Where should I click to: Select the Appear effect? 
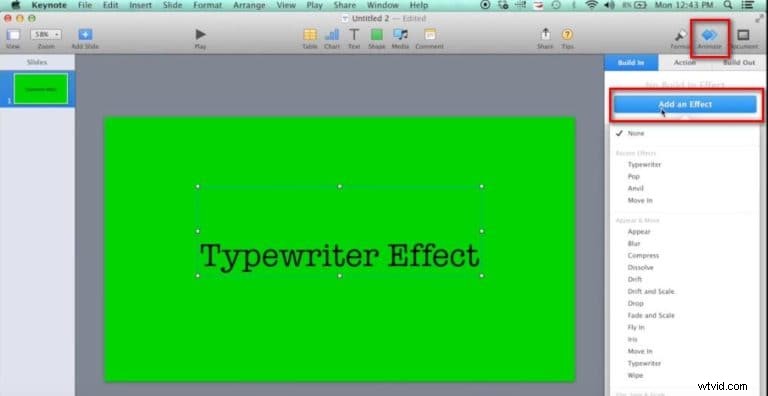coord(639,232)
